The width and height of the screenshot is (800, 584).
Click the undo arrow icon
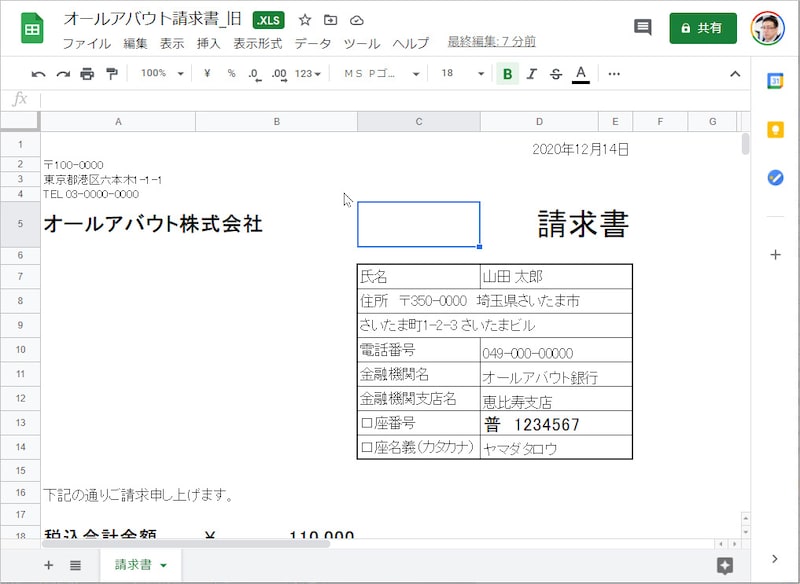pos(39,74)
